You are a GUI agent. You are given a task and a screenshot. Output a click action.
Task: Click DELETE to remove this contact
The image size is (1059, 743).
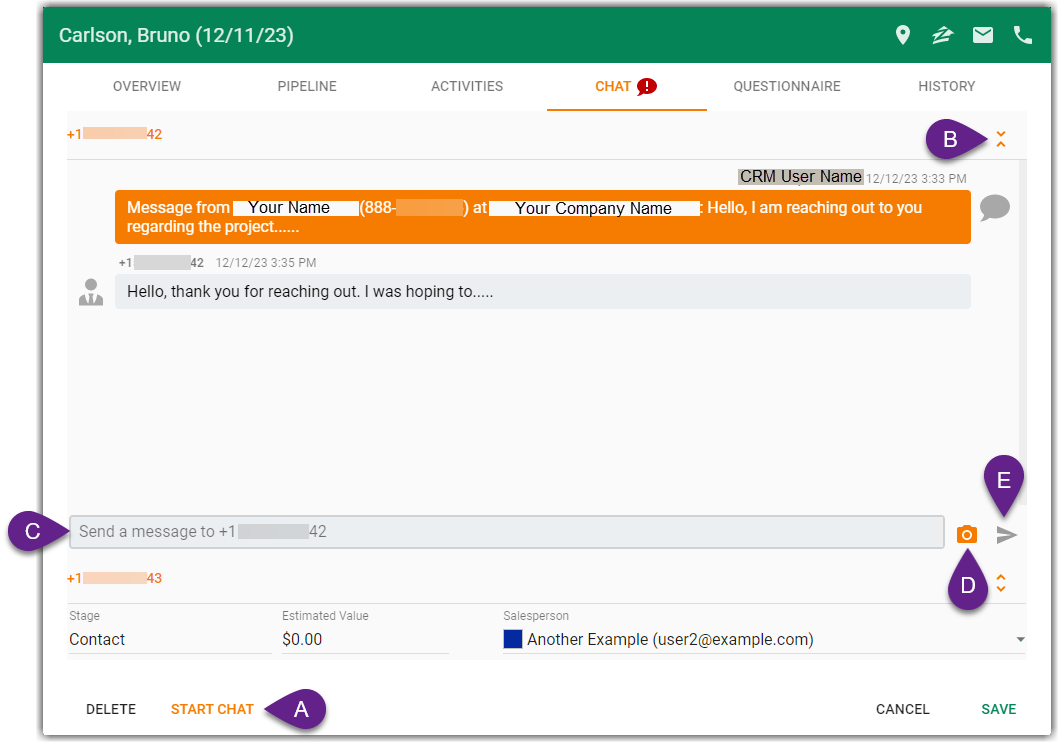tap(110, 709)
